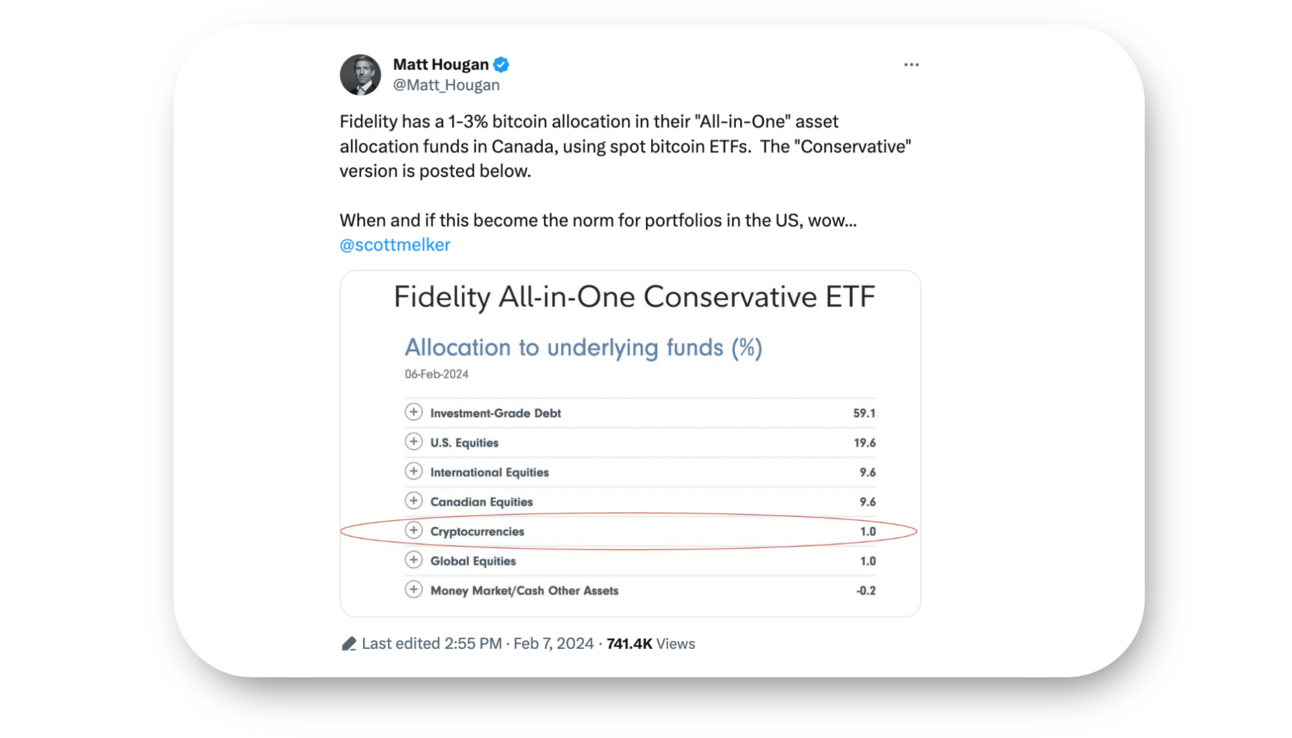1292x738 pixels.
Task: Click plus icon beside Money Market/Cash
Action: tap(413, 589)
